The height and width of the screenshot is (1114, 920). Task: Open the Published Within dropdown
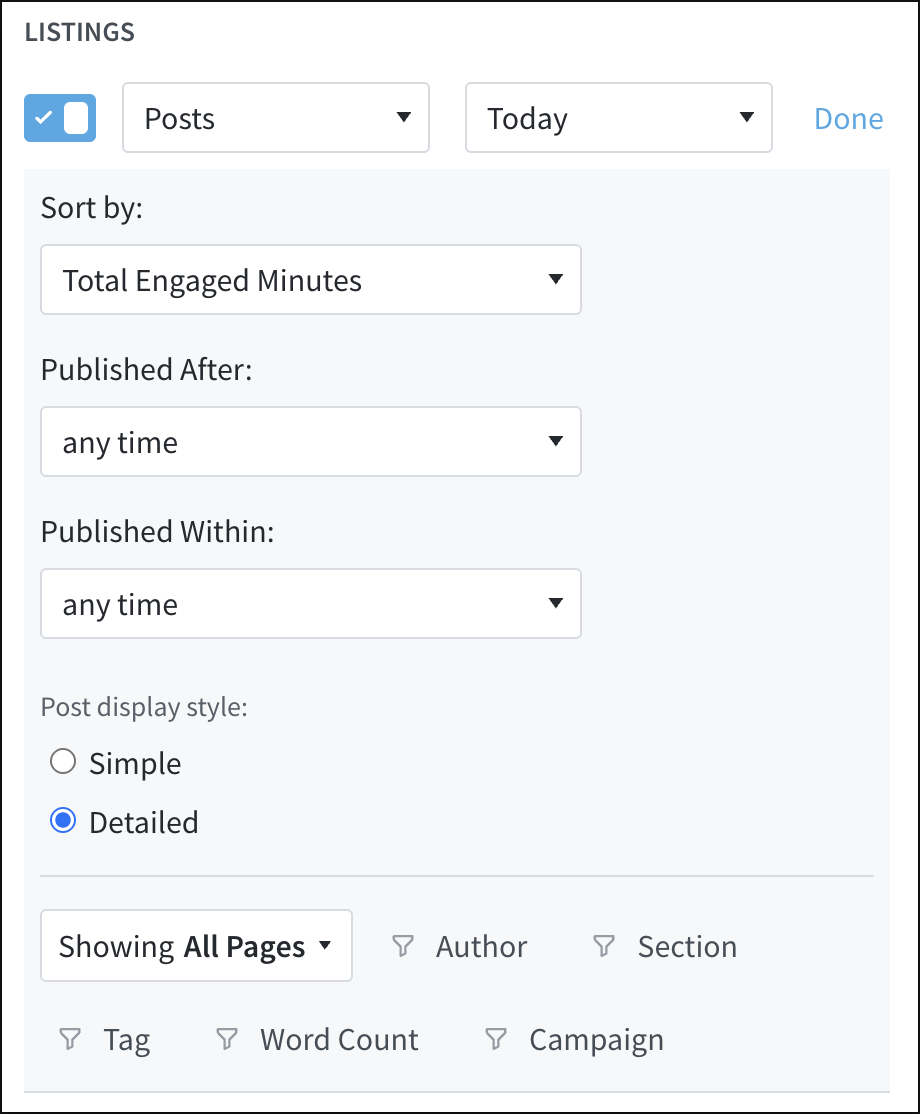(311, 604)
